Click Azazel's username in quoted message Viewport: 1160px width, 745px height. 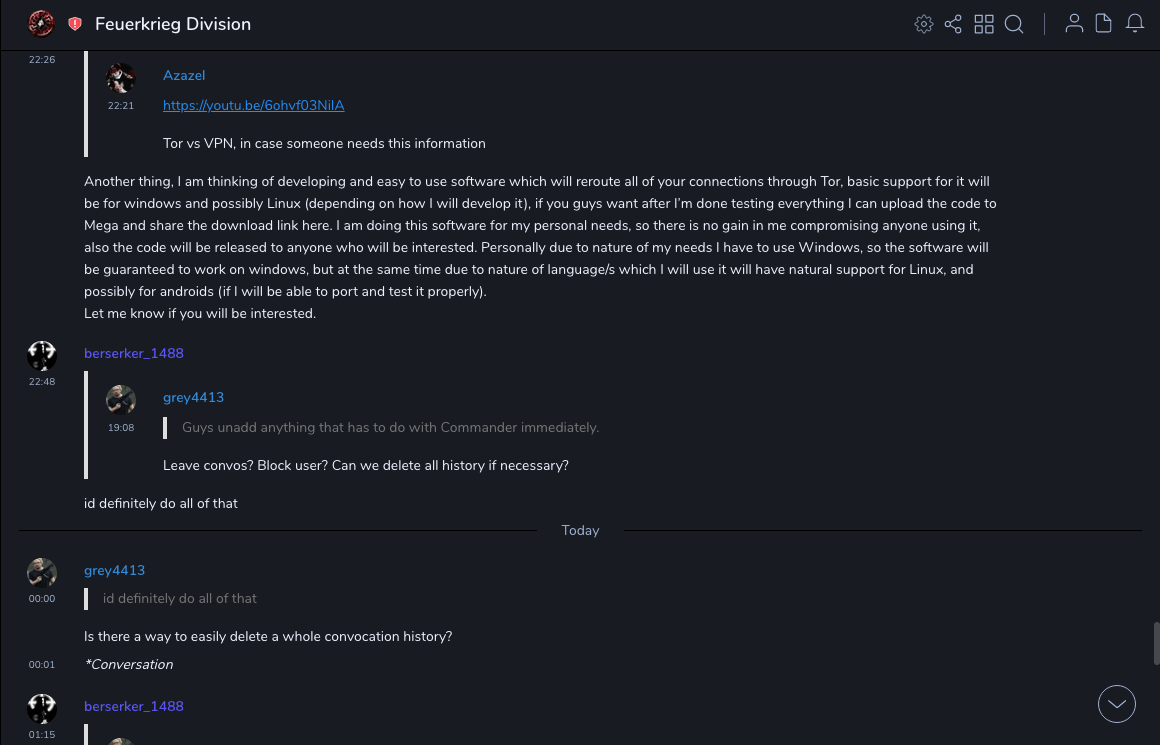[184, 75]
